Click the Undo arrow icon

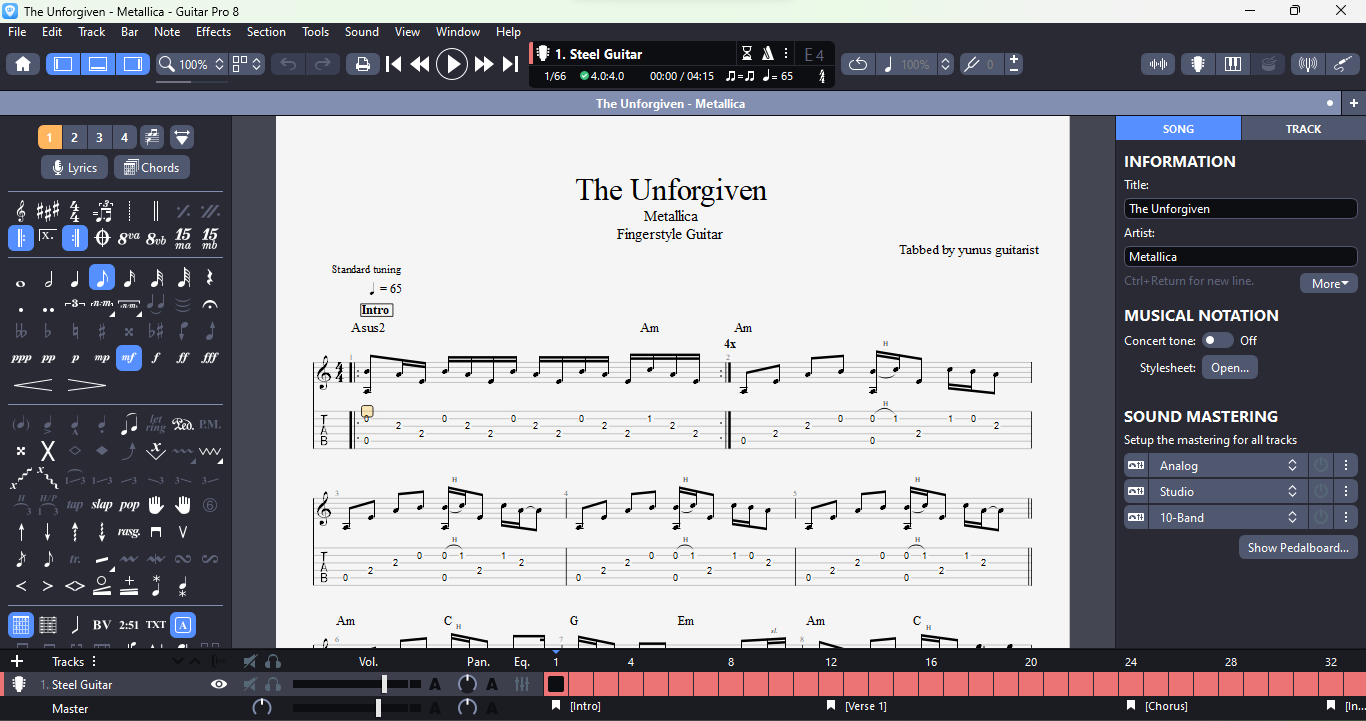point(288,64)
